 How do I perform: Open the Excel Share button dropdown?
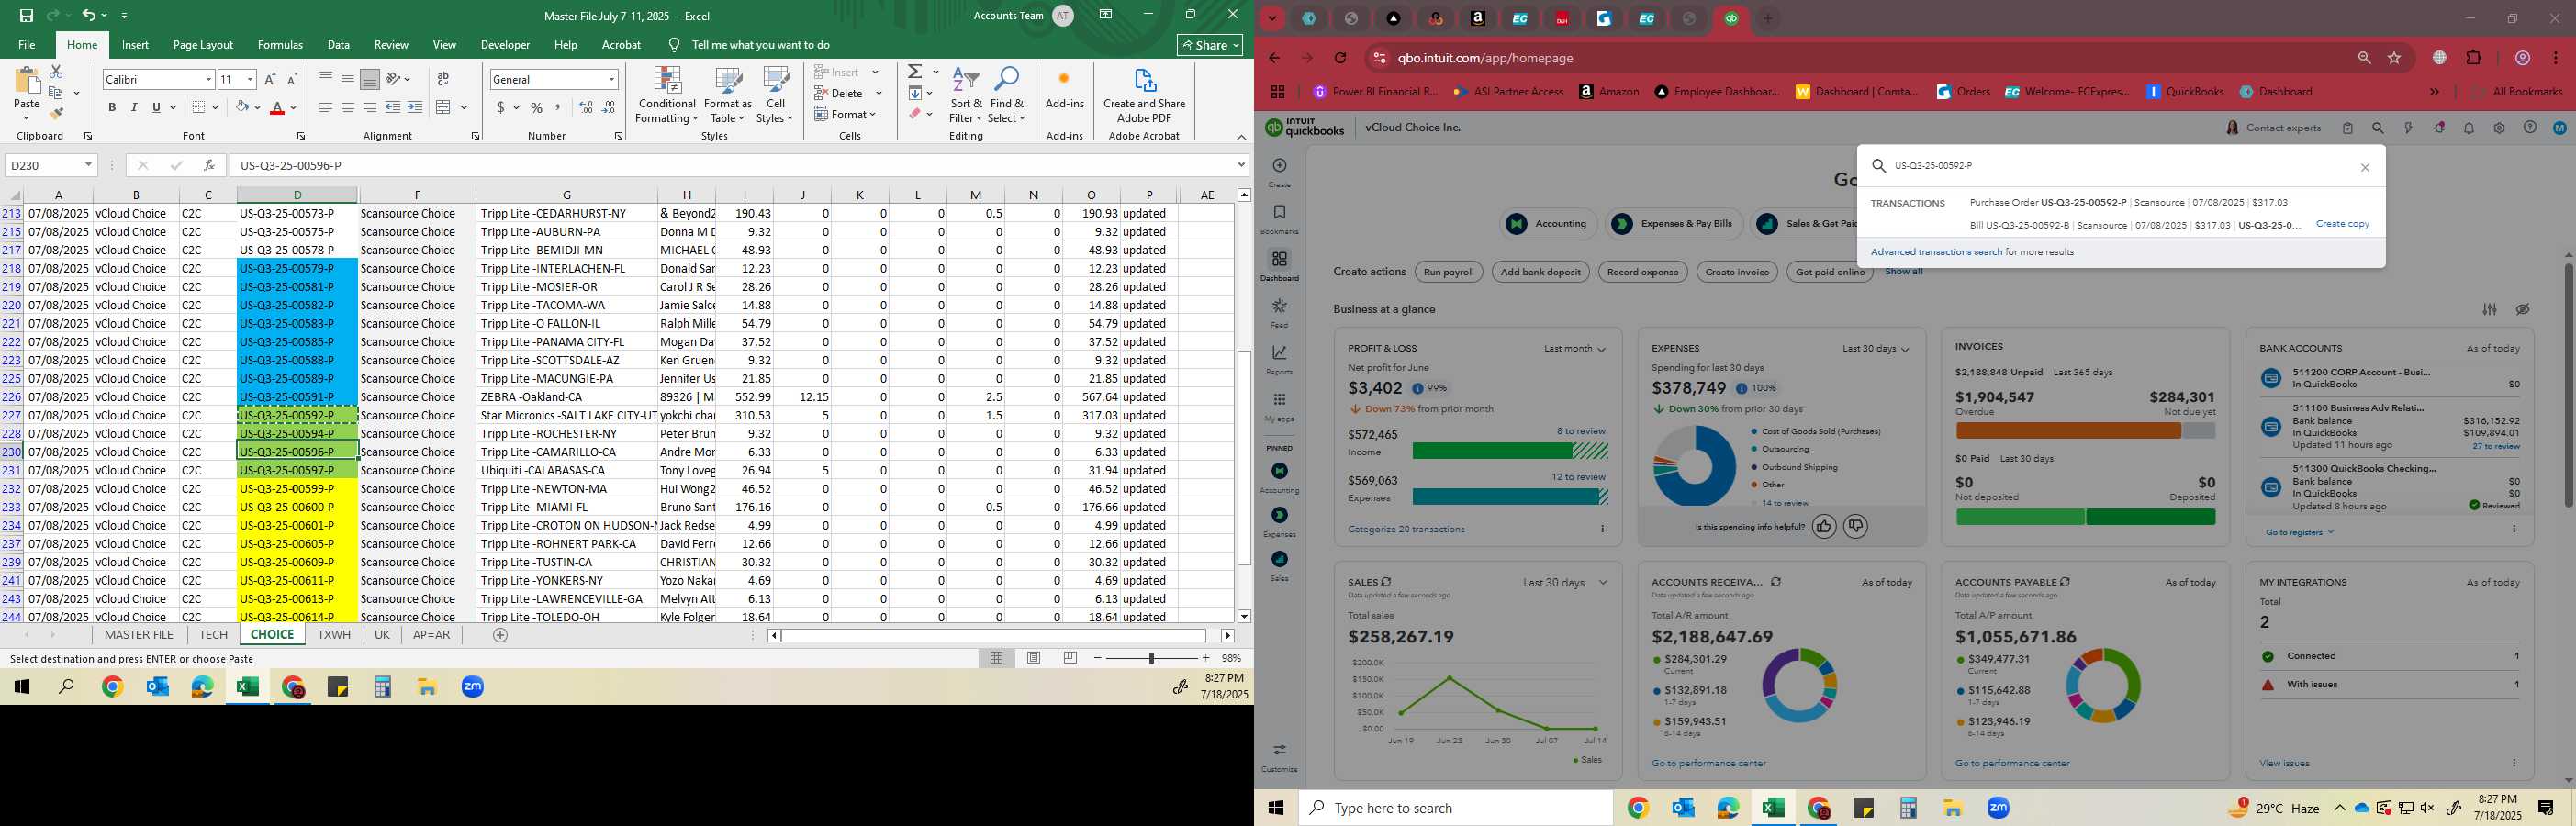(1209, 45)
